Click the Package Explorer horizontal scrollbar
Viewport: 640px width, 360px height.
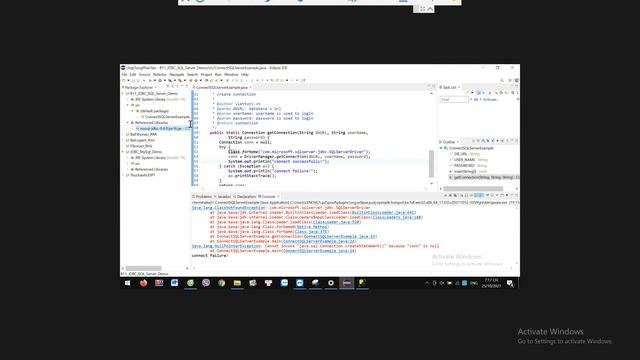pos(143,268)
